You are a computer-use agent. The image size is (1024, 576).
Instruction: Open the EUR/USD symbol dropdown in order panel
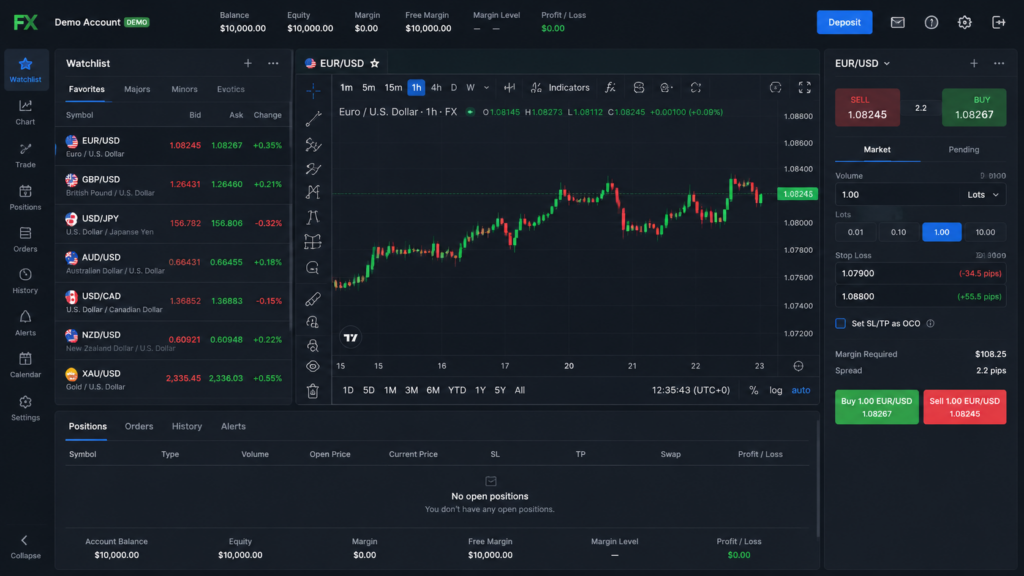(862, 63)
